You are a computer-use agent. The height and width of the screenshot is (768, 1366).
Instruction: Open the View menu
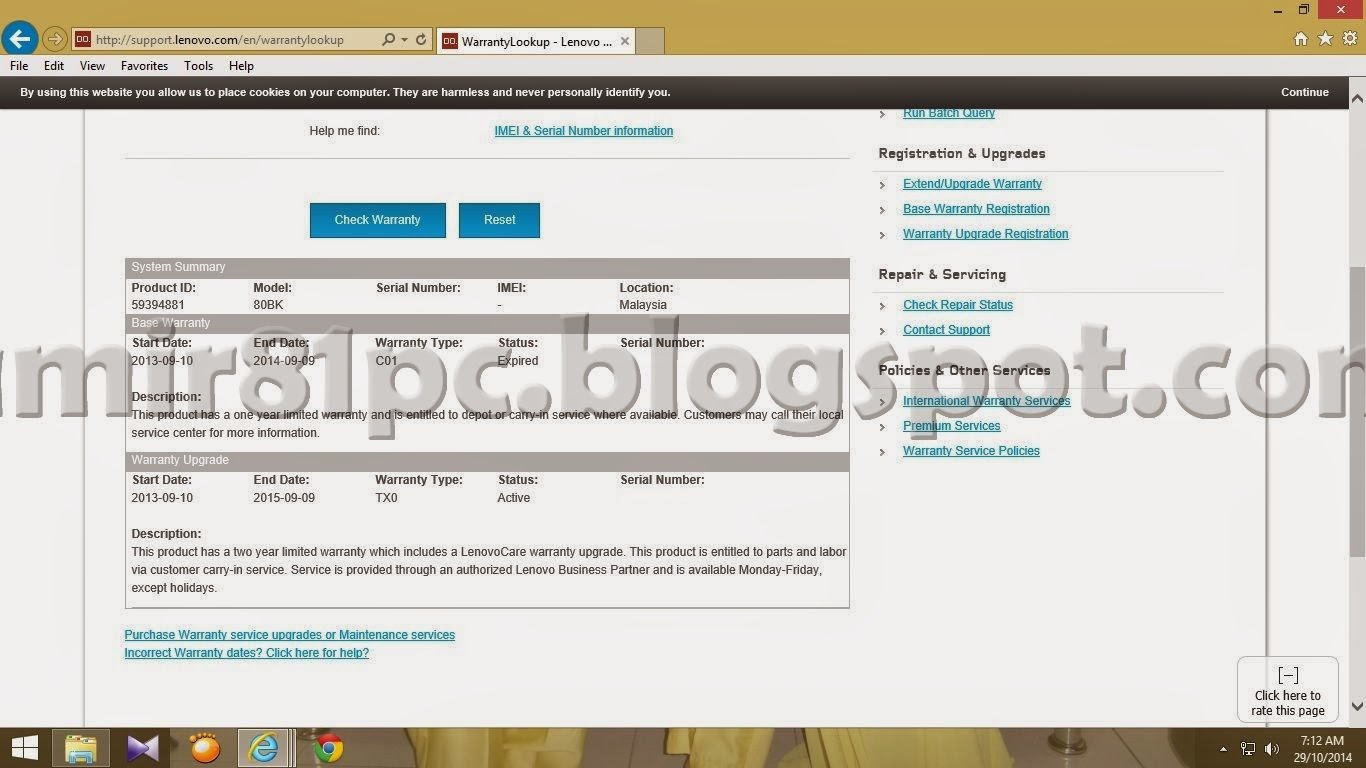[x=92, y=66]
